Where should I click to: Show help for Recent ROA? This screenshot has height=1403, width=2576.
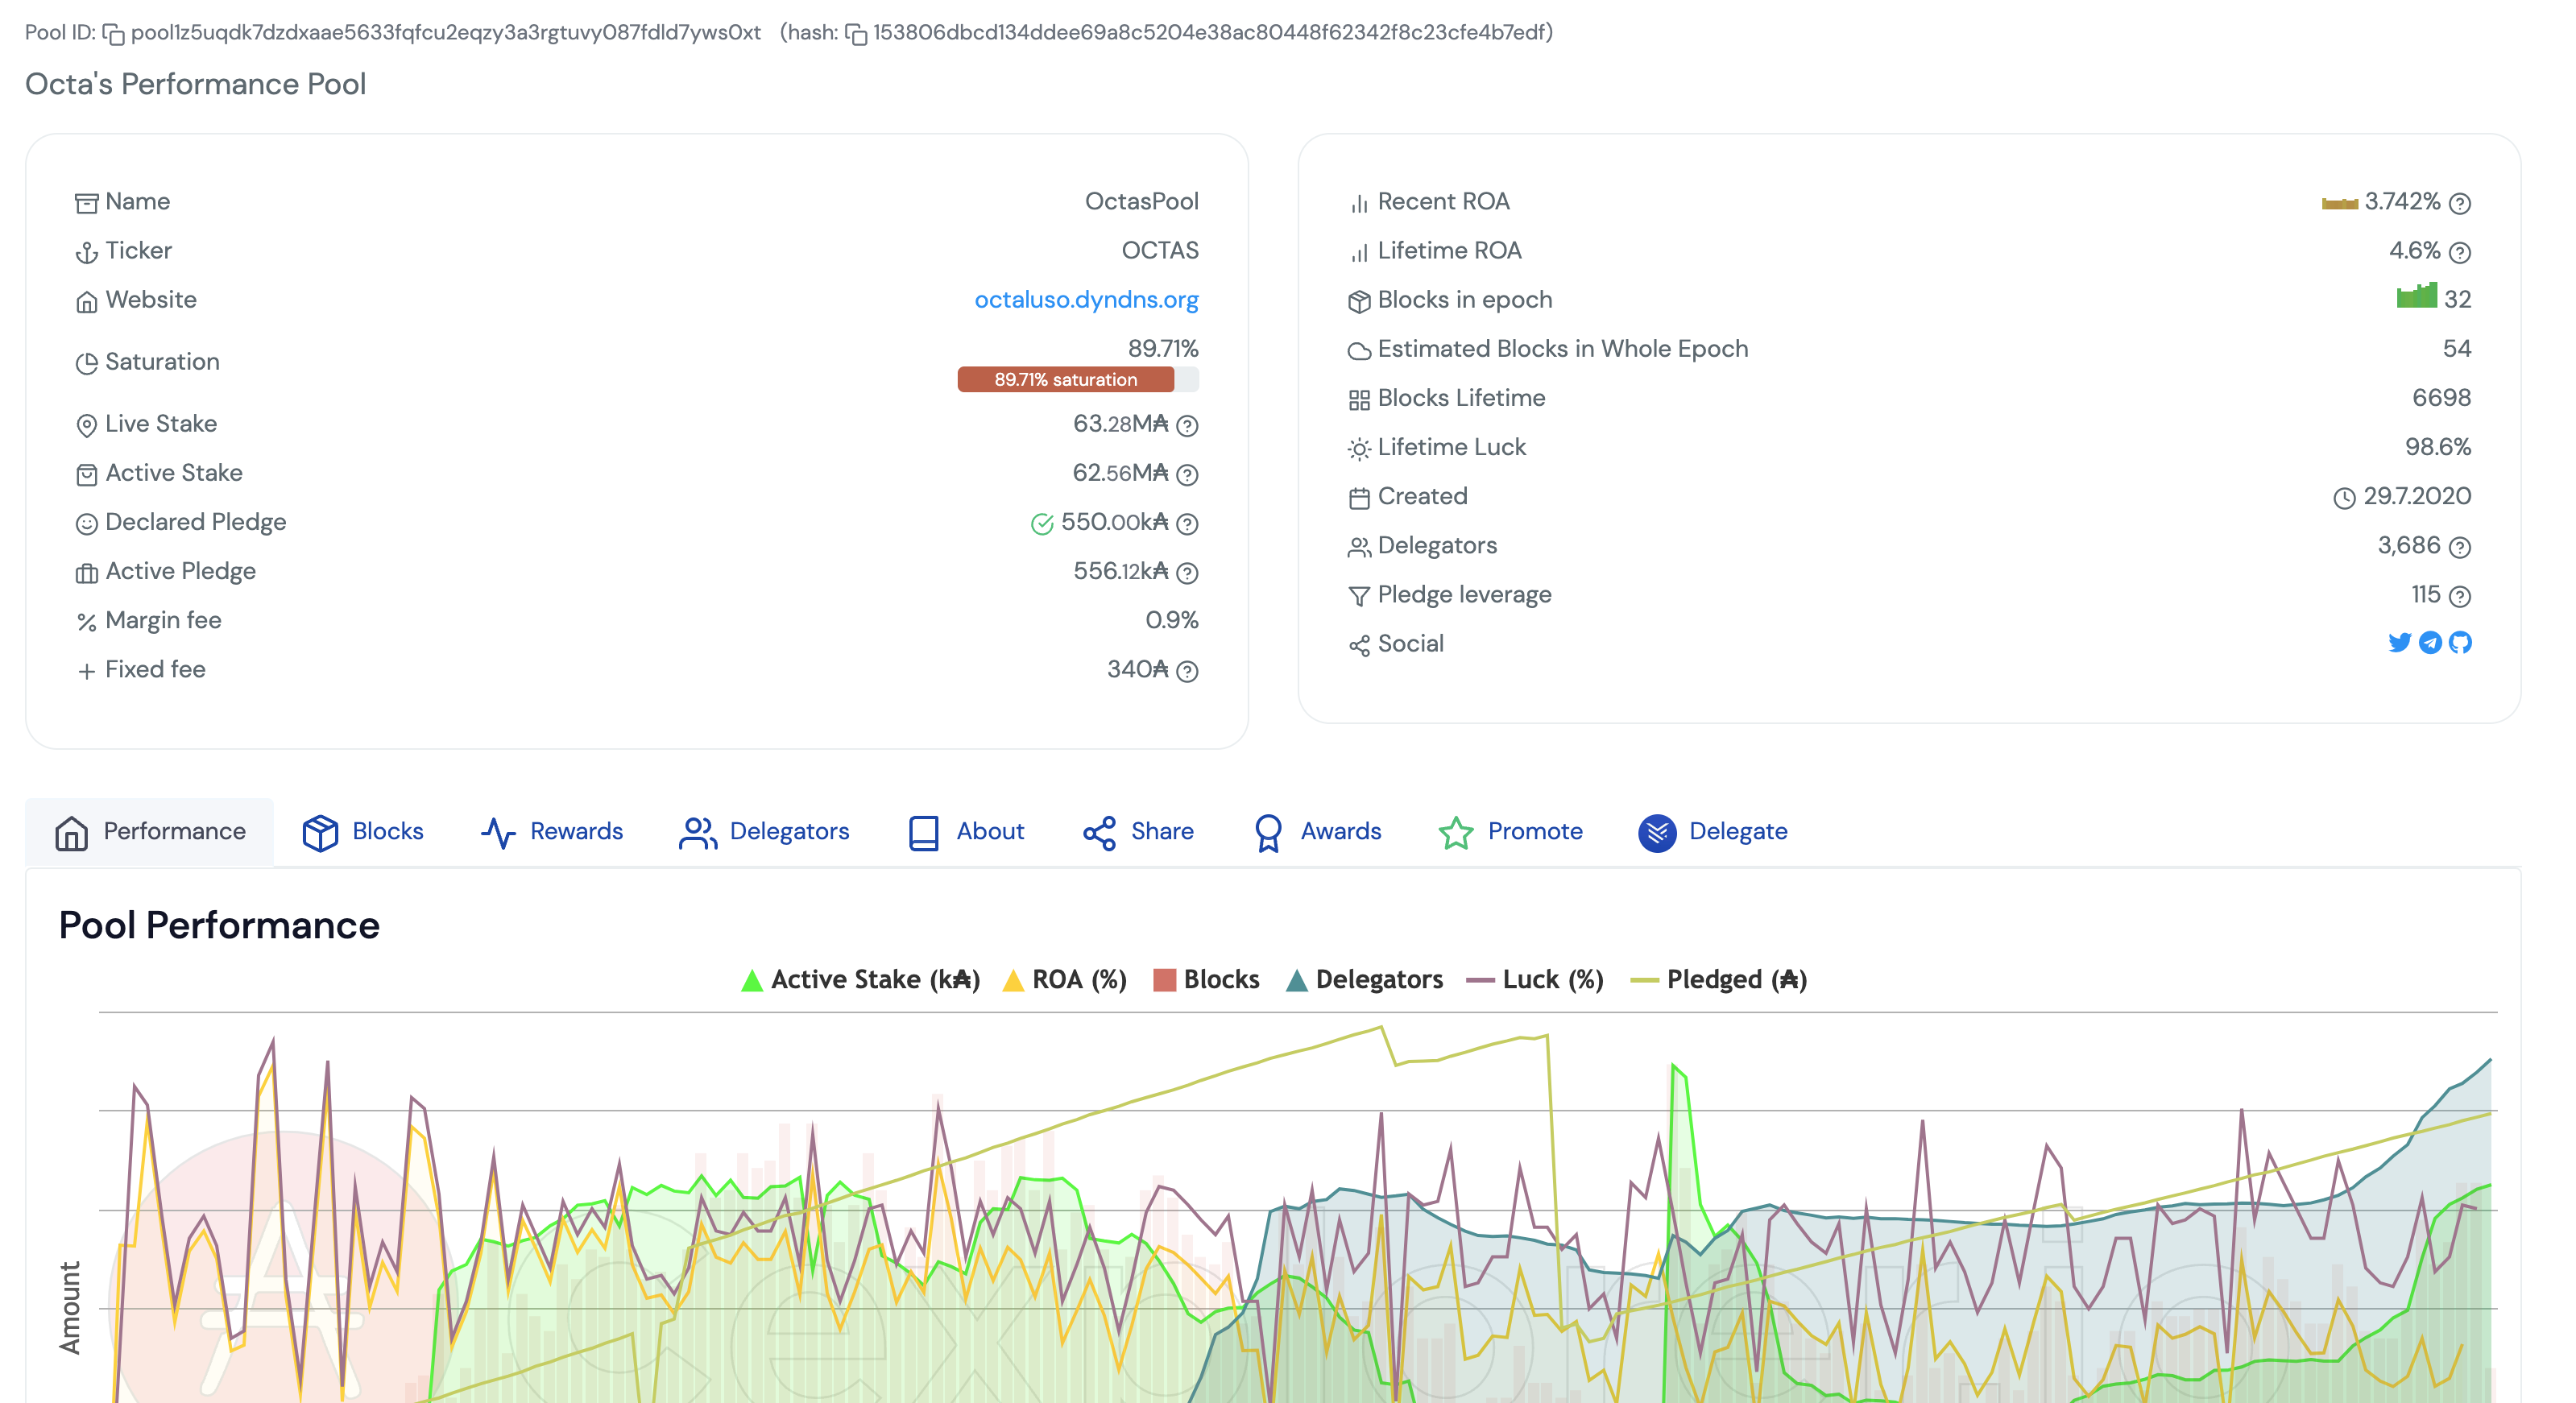tap(2461, 203)
